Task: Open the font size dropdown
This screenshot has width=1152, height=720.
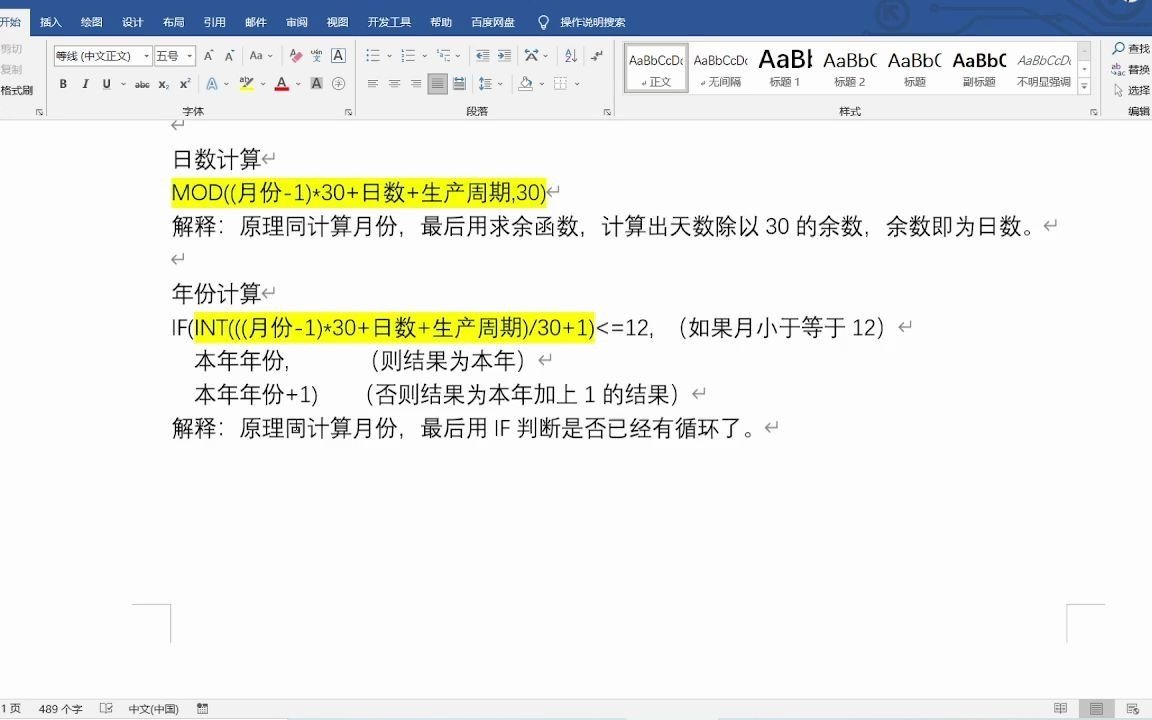Action: pyautogui.click(x=189, y=55)
